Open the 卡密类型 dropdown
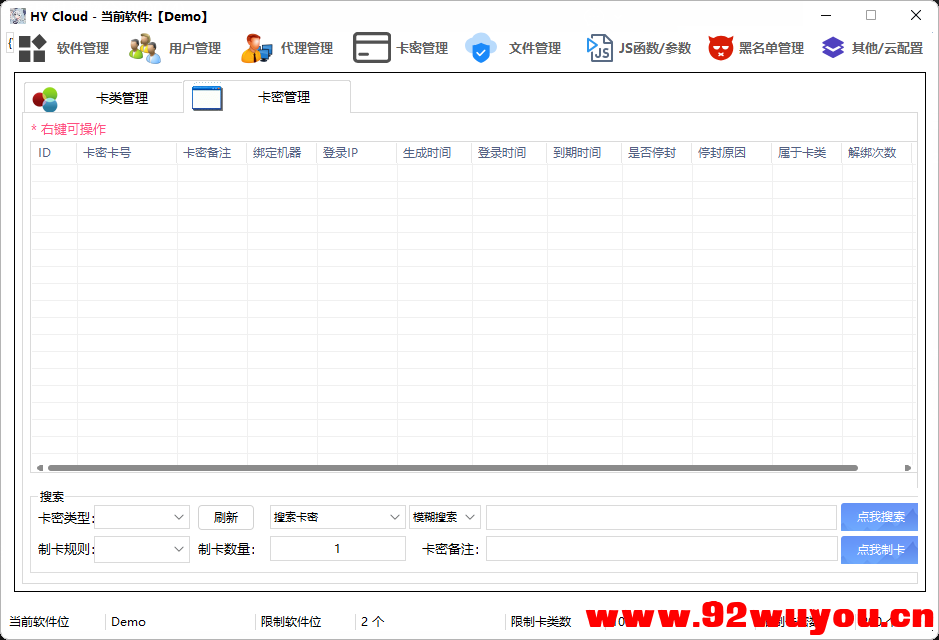Viewport: 939px width, 640px height. (141, 517)
